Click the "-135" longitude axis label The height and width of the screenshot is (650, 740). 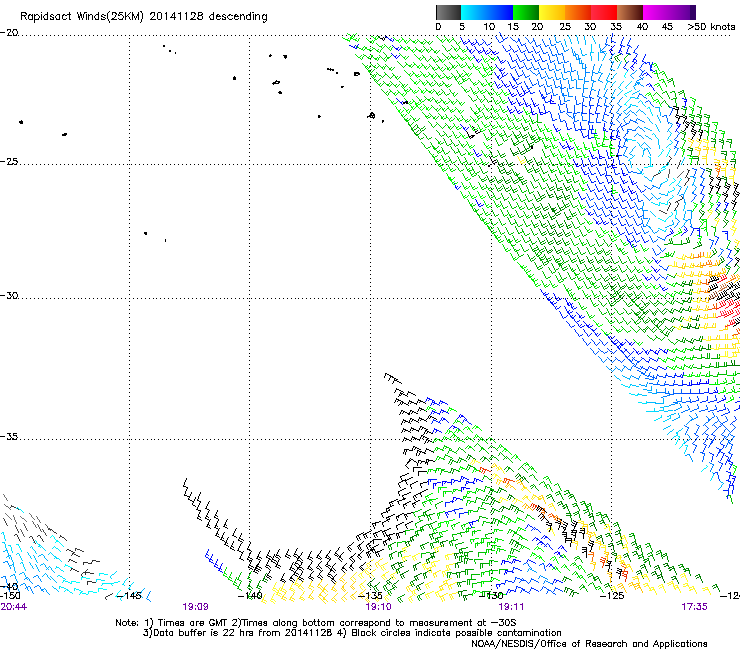pyautogui.click(x=370, y=595)
